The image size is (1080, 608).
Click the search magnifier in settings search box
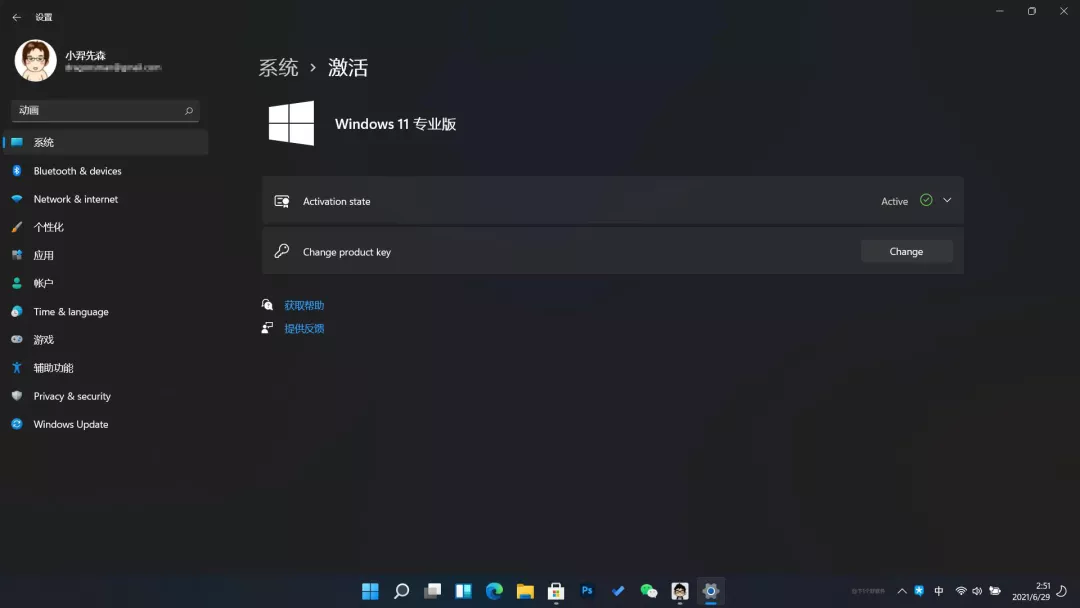[189, 110]
